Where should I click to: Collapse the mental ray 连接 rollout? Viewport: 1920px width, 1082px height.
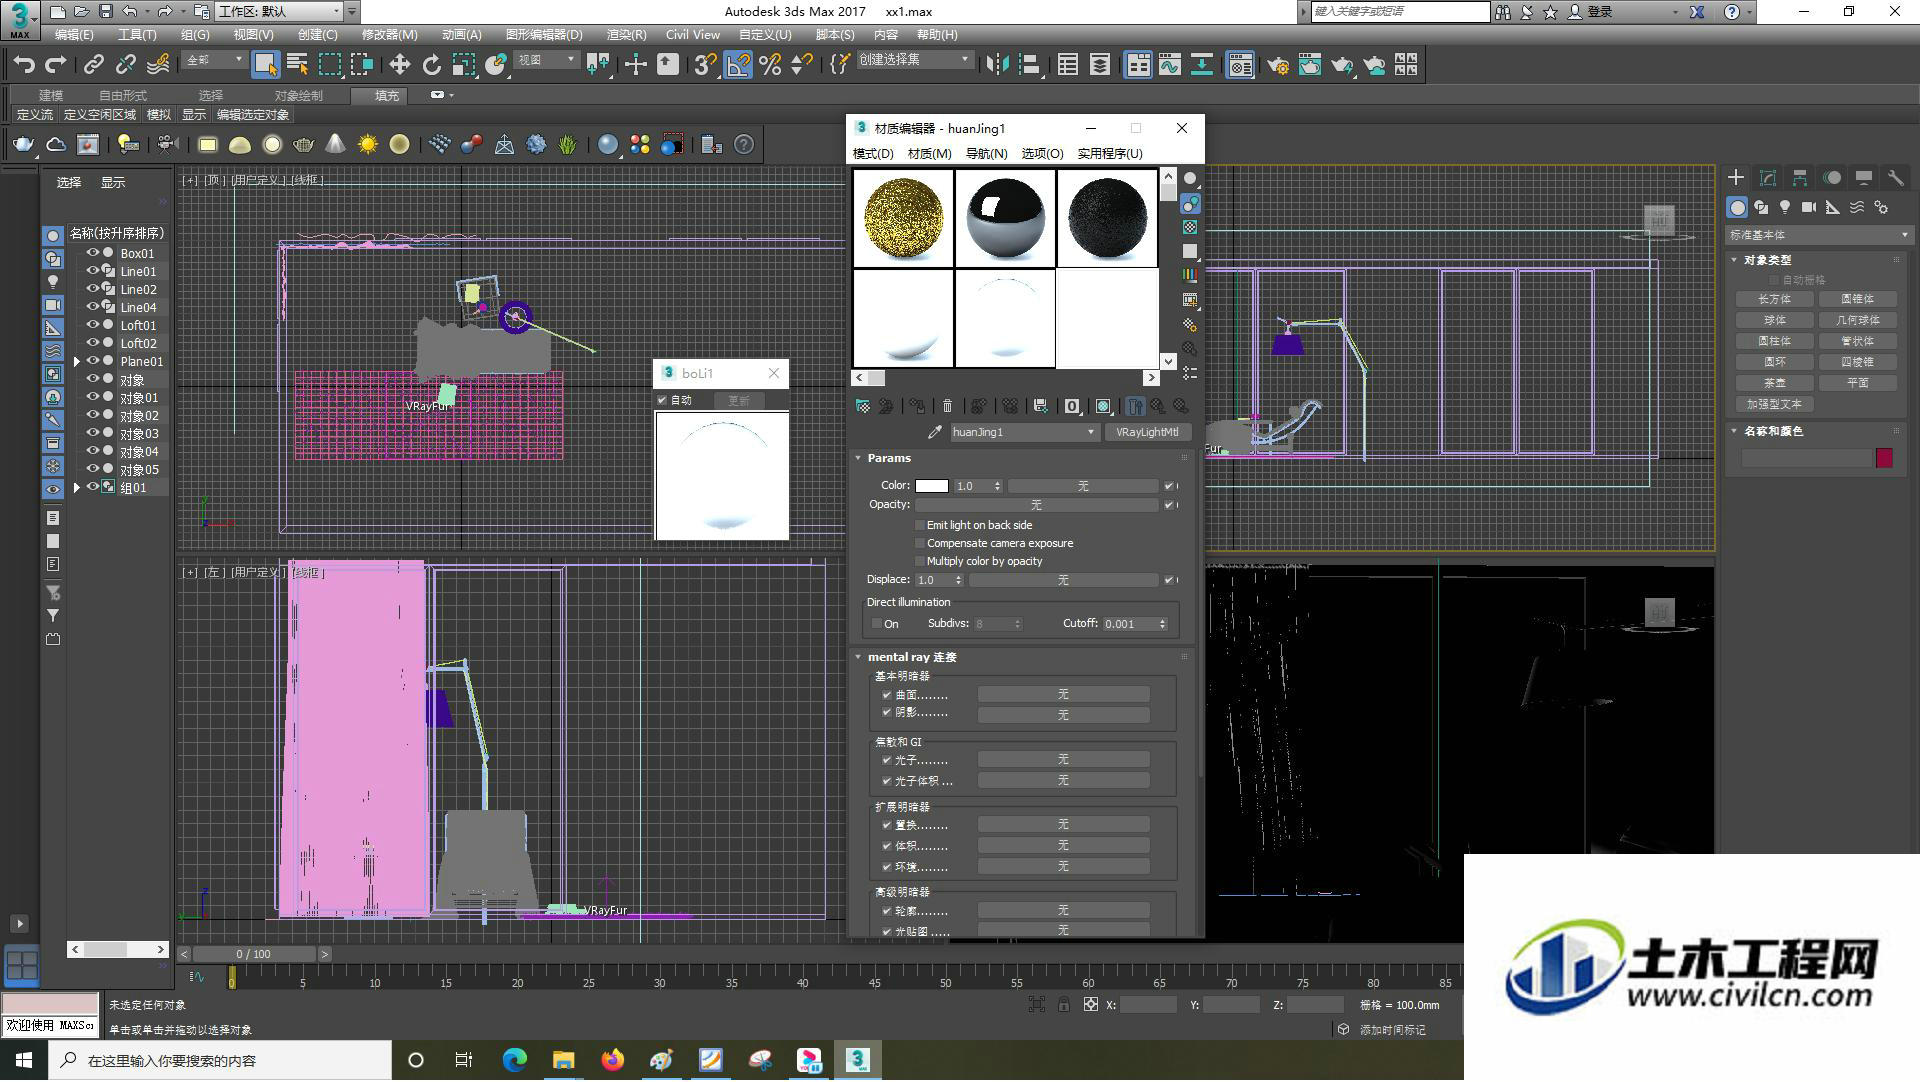858,657
